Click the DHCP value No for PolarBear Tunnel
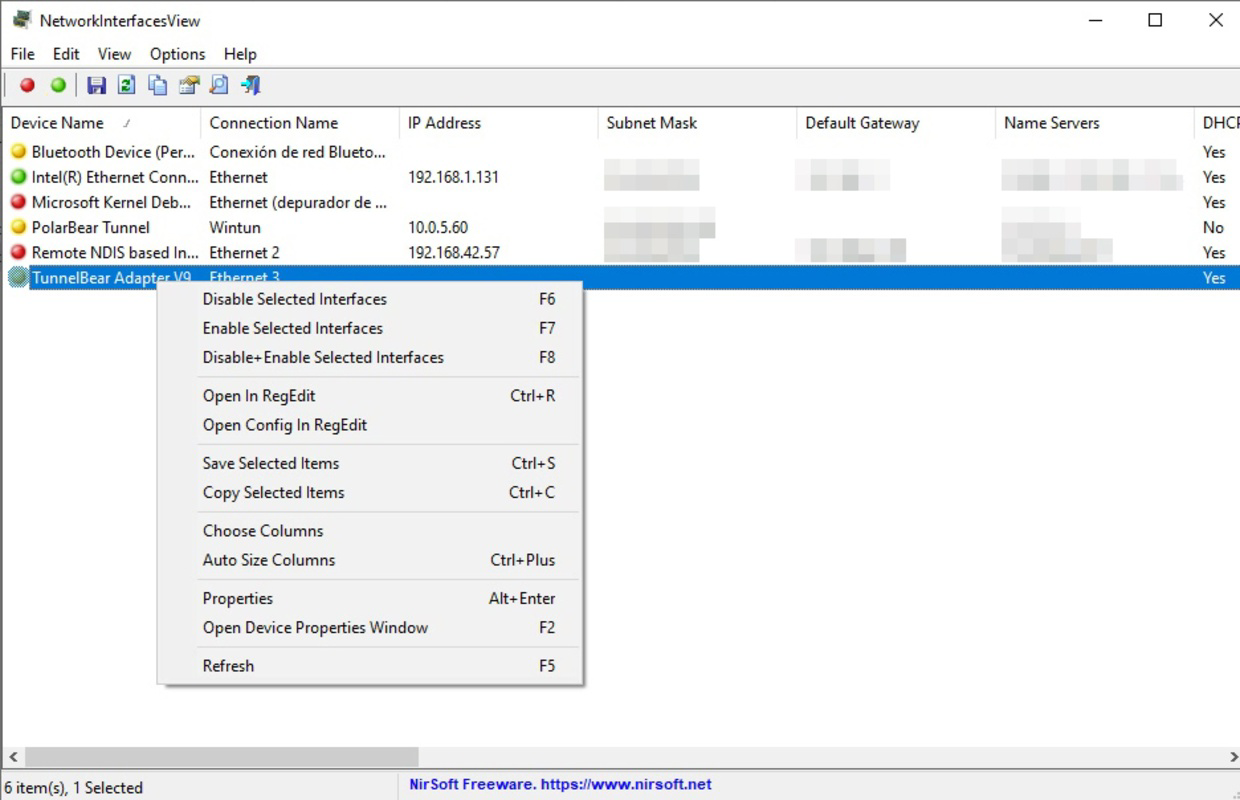 (1213, 227)
